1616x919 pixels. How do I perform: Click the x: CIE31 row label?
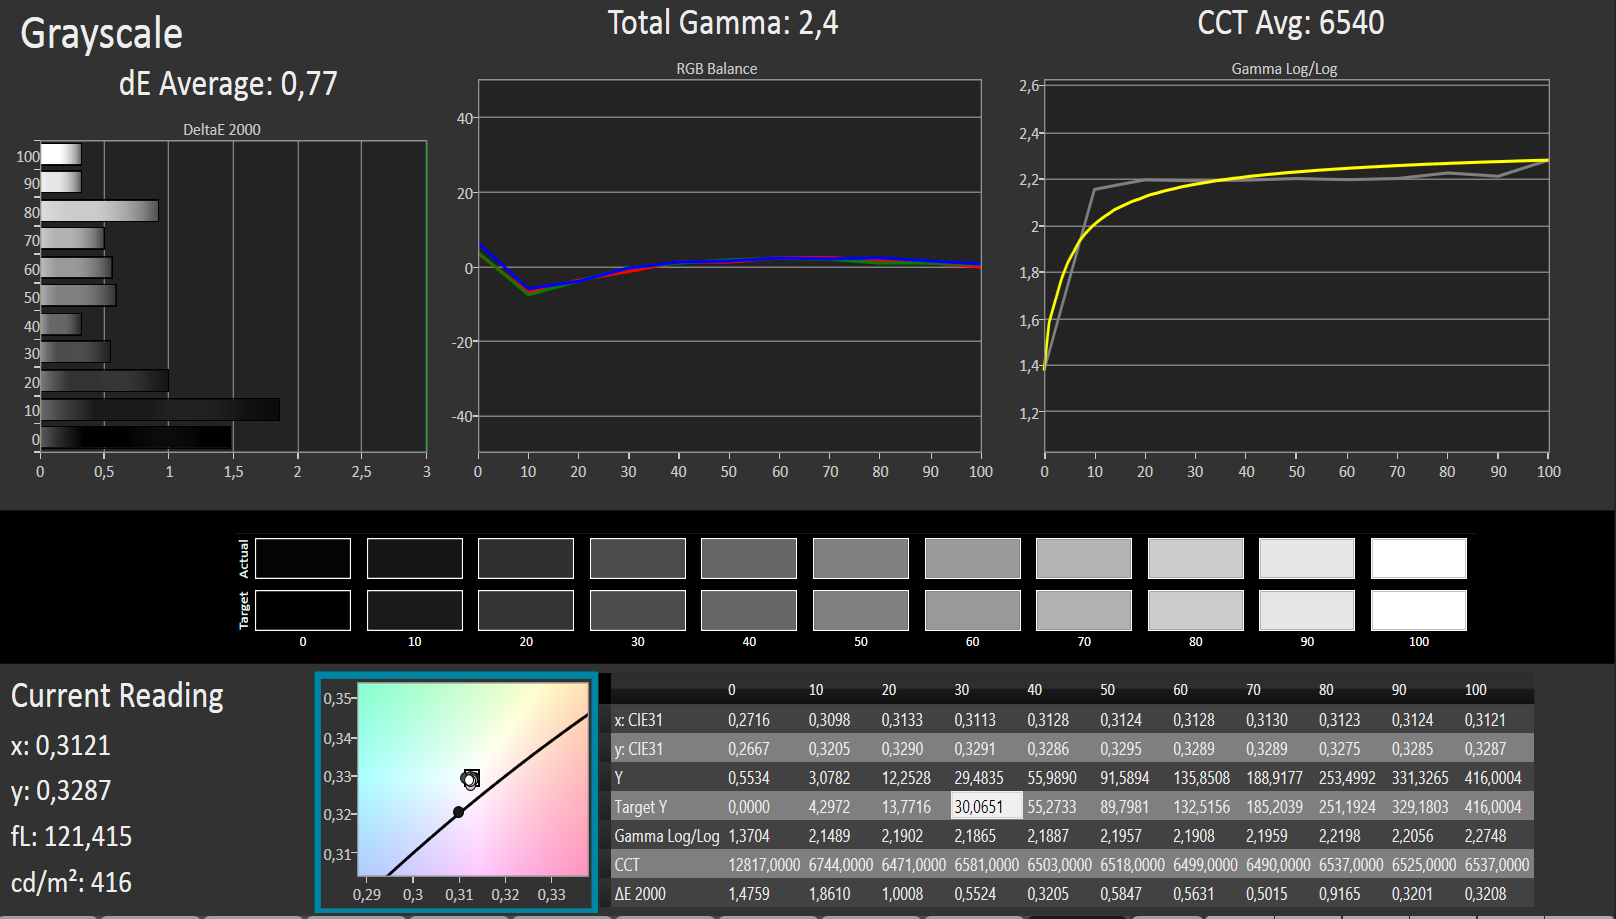[638, 720]
